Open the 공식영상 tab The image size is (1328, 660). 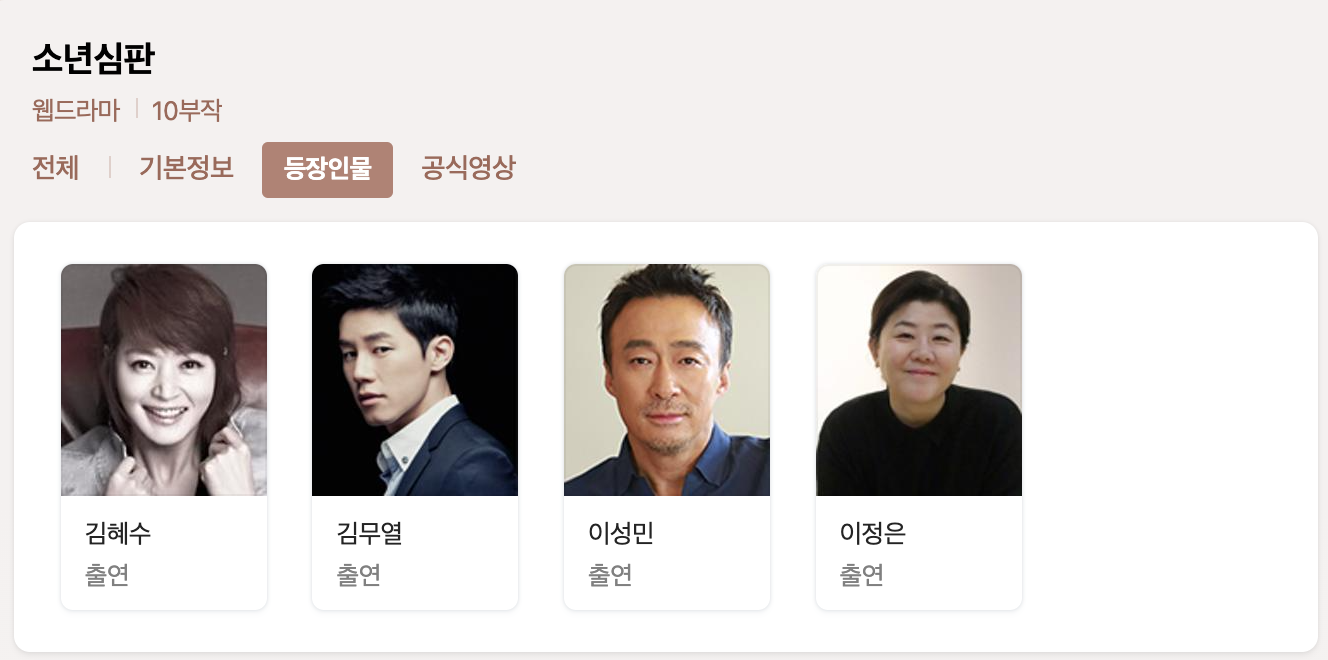click(x=468, y=168)
